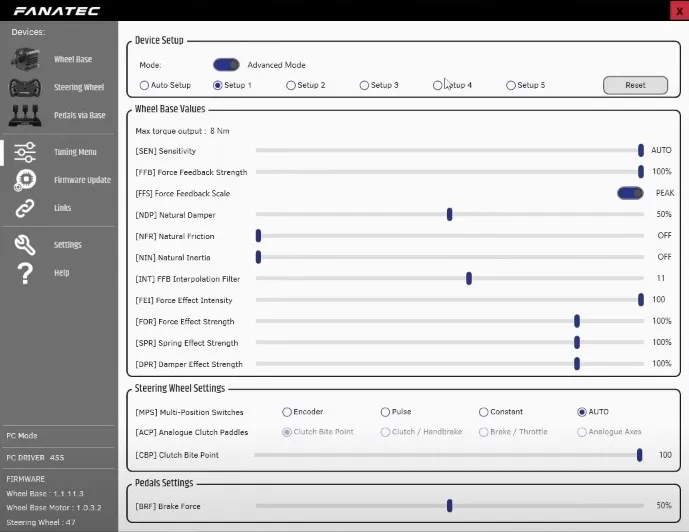The height and width of the screenshot is (532, 689).
Task: Click the 'Wheel Base Motor : 1.0.3.2' text
Action: [54, 508]
